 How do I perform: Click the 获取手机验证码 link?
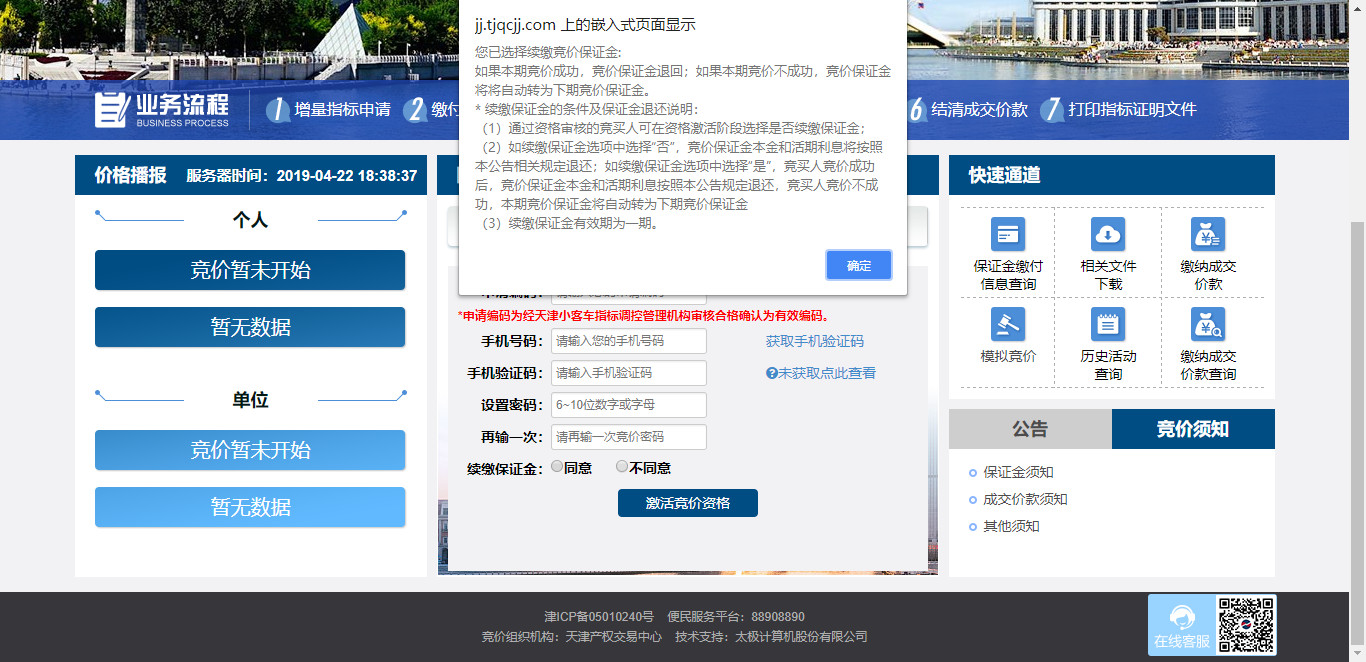(814, 341)
